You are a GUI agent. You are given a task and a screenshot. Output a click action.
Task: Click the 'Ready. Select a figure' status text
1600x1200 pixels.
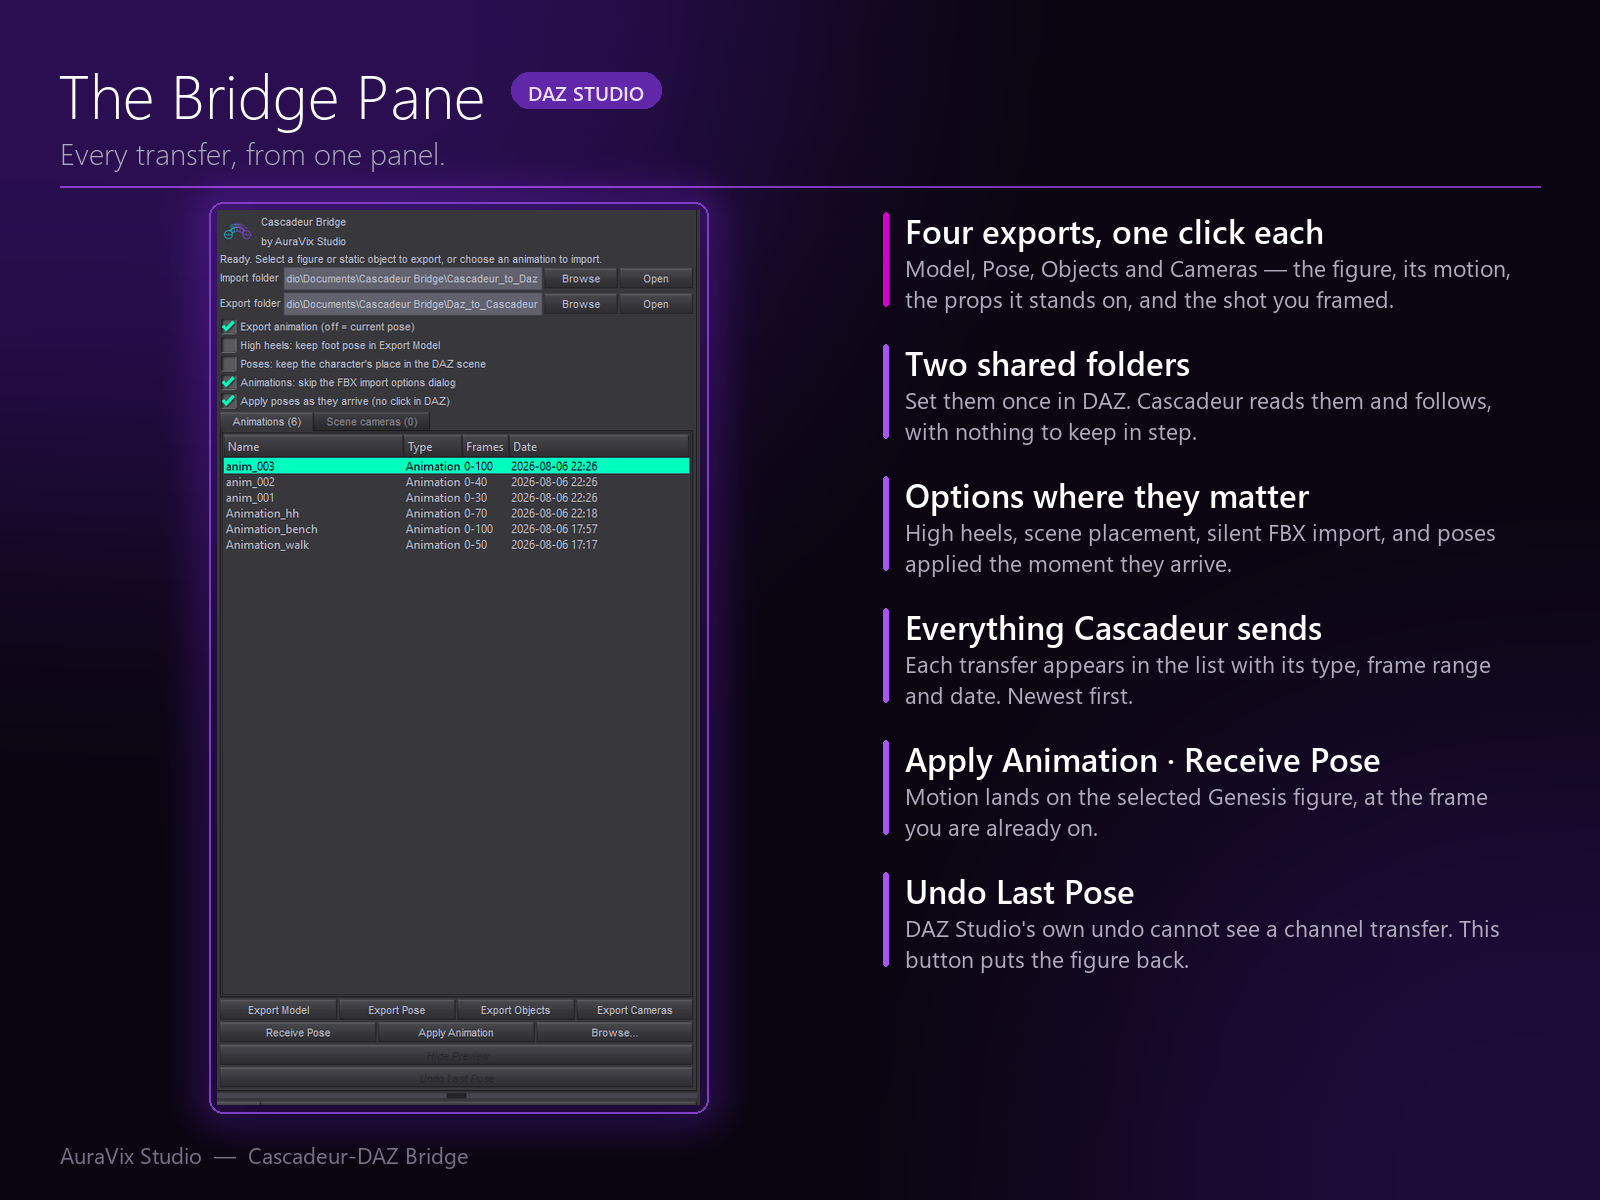pos(411,259)
